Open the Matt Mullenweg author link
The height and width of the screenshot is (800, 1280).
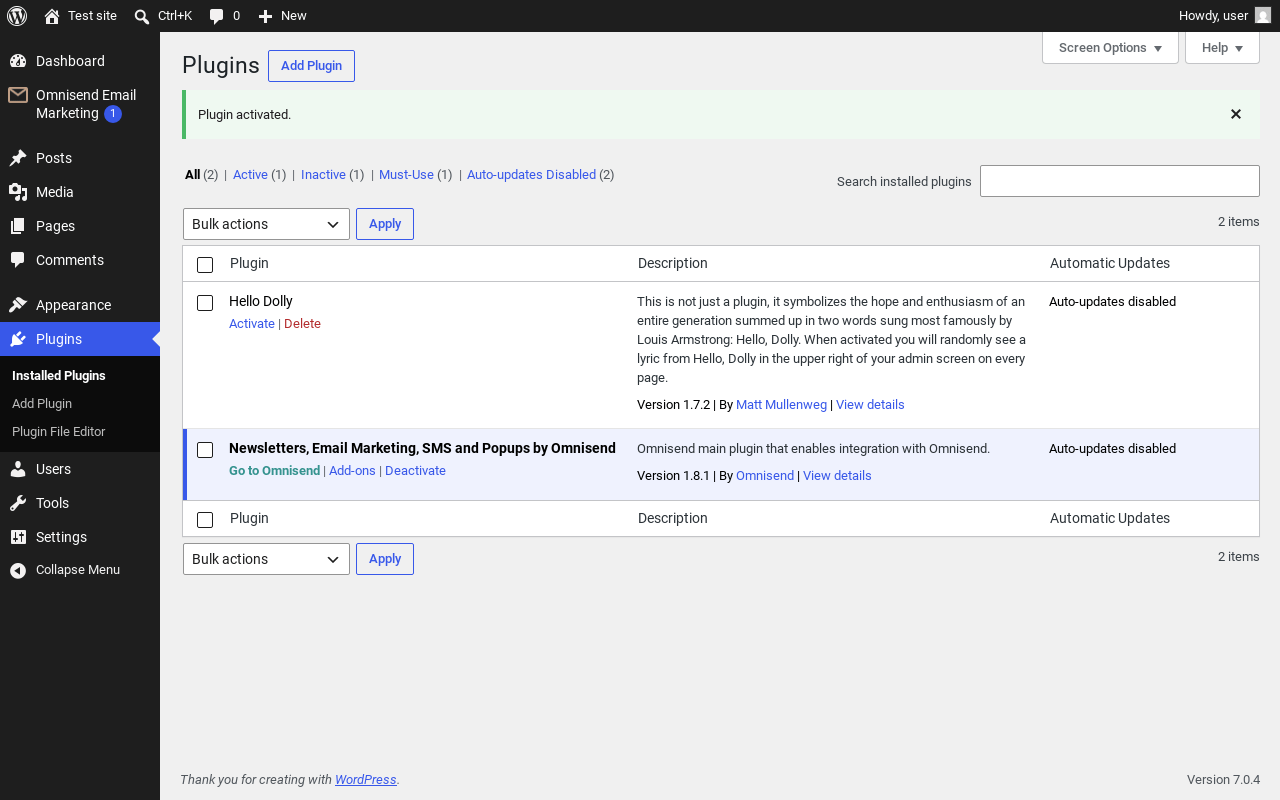pos(781,405)
